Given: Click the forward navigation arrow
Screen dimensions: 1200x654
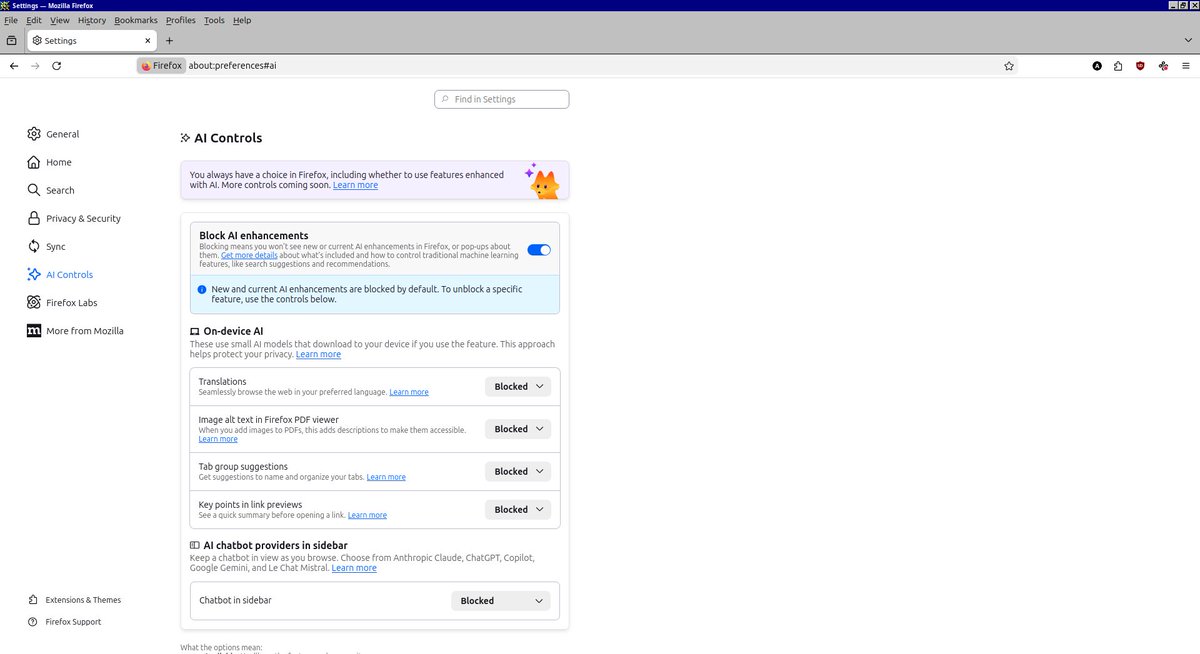Looking at the screenshot, I should 35,66.
